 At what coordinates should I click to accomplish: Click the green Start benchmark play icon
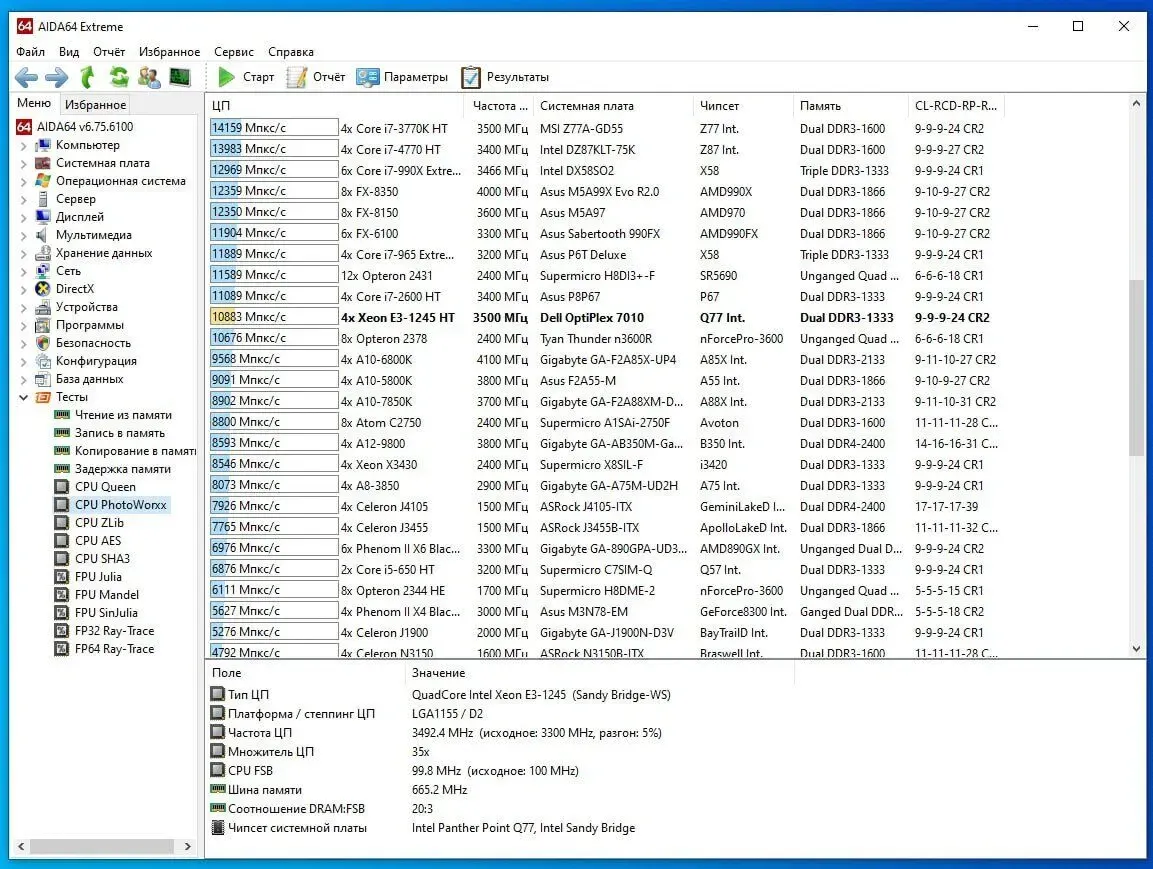(x=227, y=77)
